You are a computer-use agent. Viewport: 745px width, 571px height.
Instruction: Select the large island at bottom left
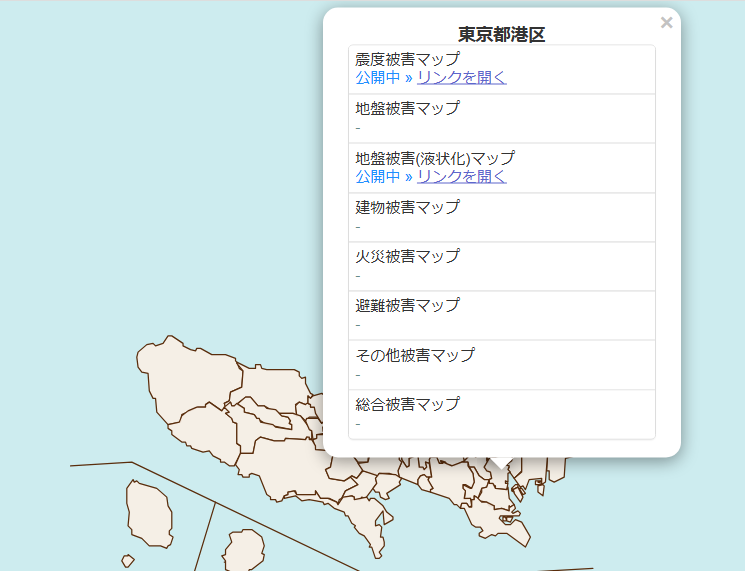[148, 512]
